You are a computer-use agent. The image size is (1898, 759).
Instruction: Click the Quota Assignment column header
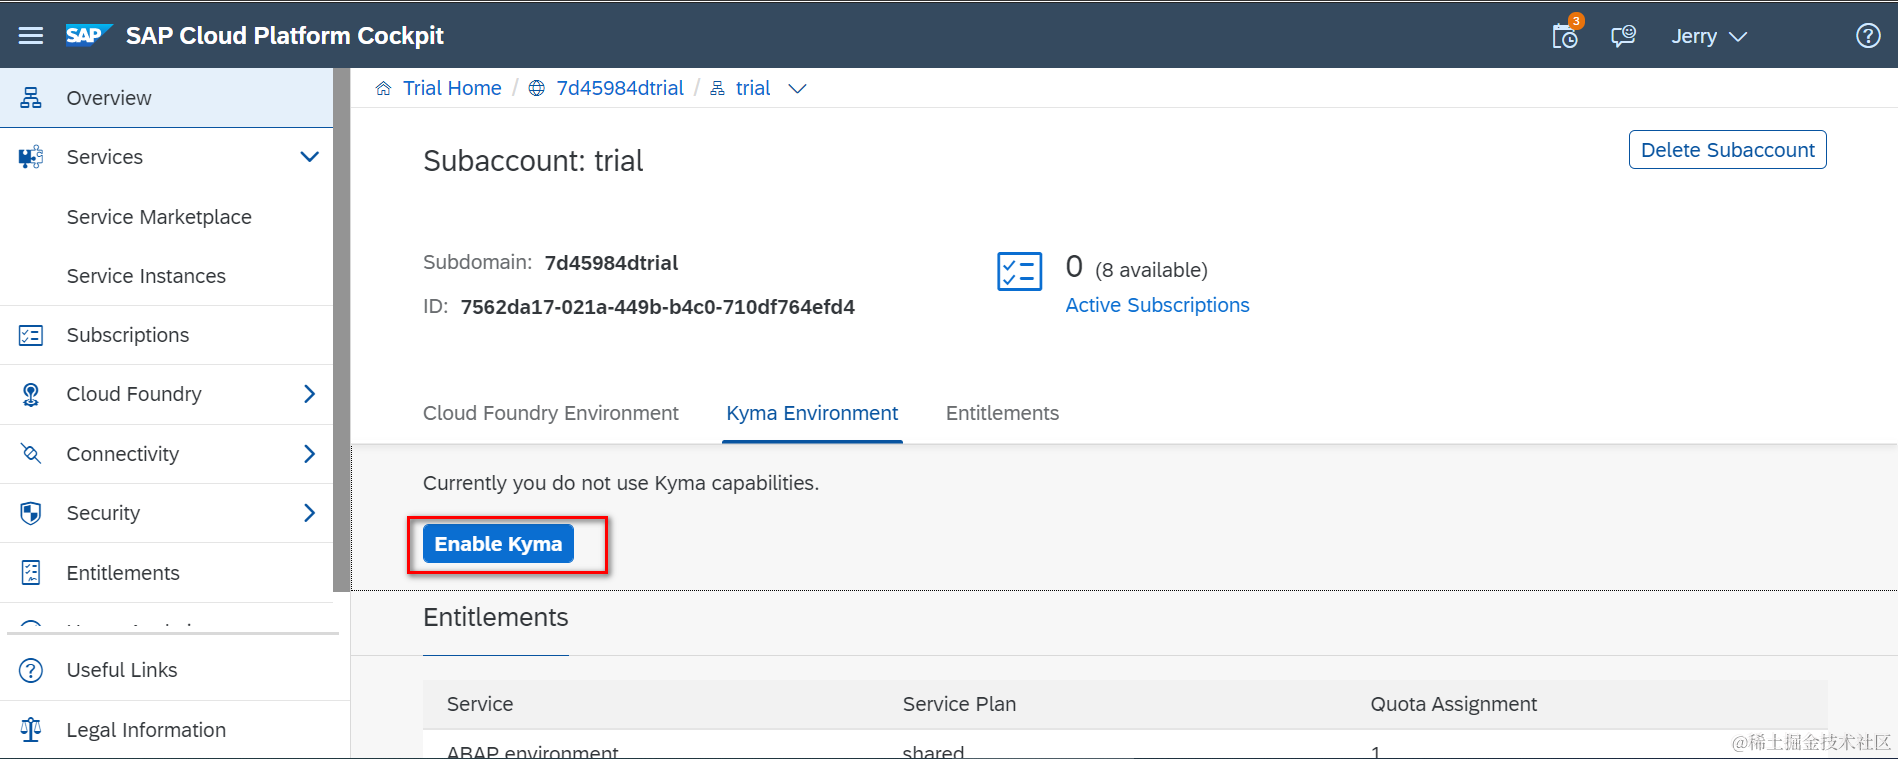1453,704
